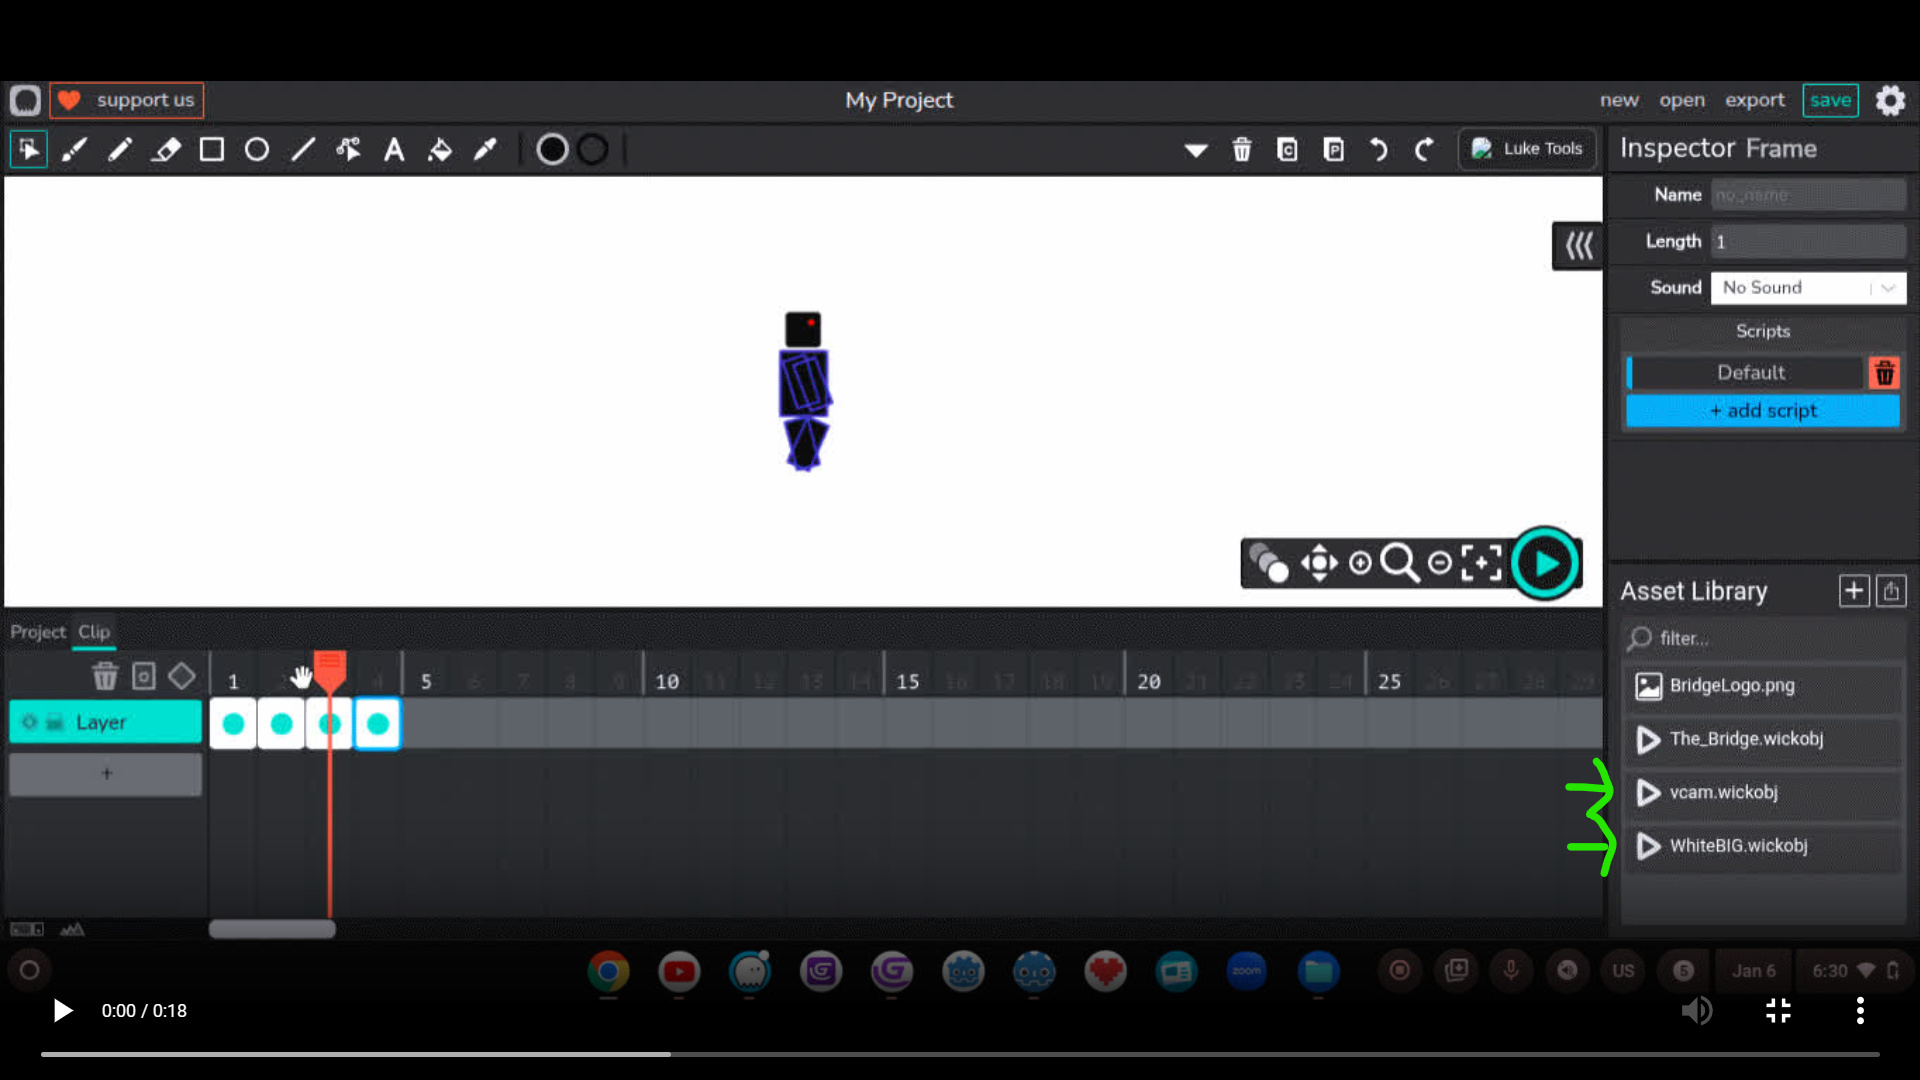This screenshot has width=1920, height=1080.
Task: Expand the toolbar options dropdown arrow
Action: (1196, 150)
